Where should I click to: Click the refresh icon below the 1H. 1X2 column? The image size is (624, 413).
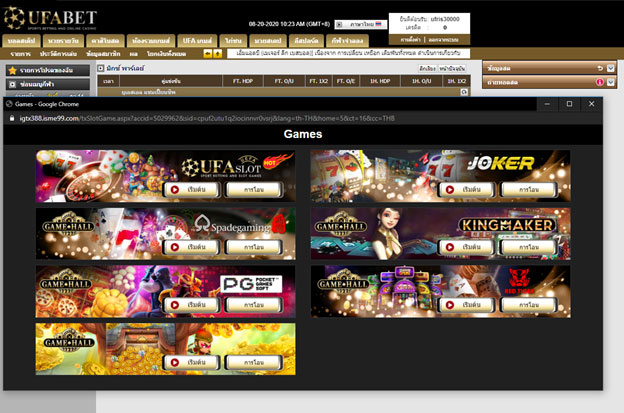[x=464, y=92]
